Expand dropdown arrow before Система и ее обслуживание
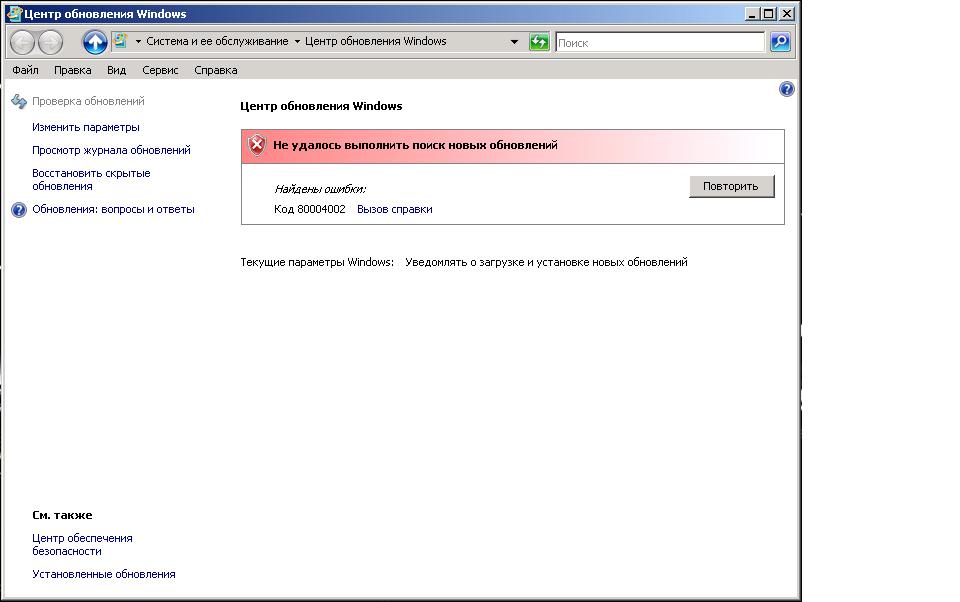Image resolution: width=960 pixels, height=602 pixels. [138, 42]
